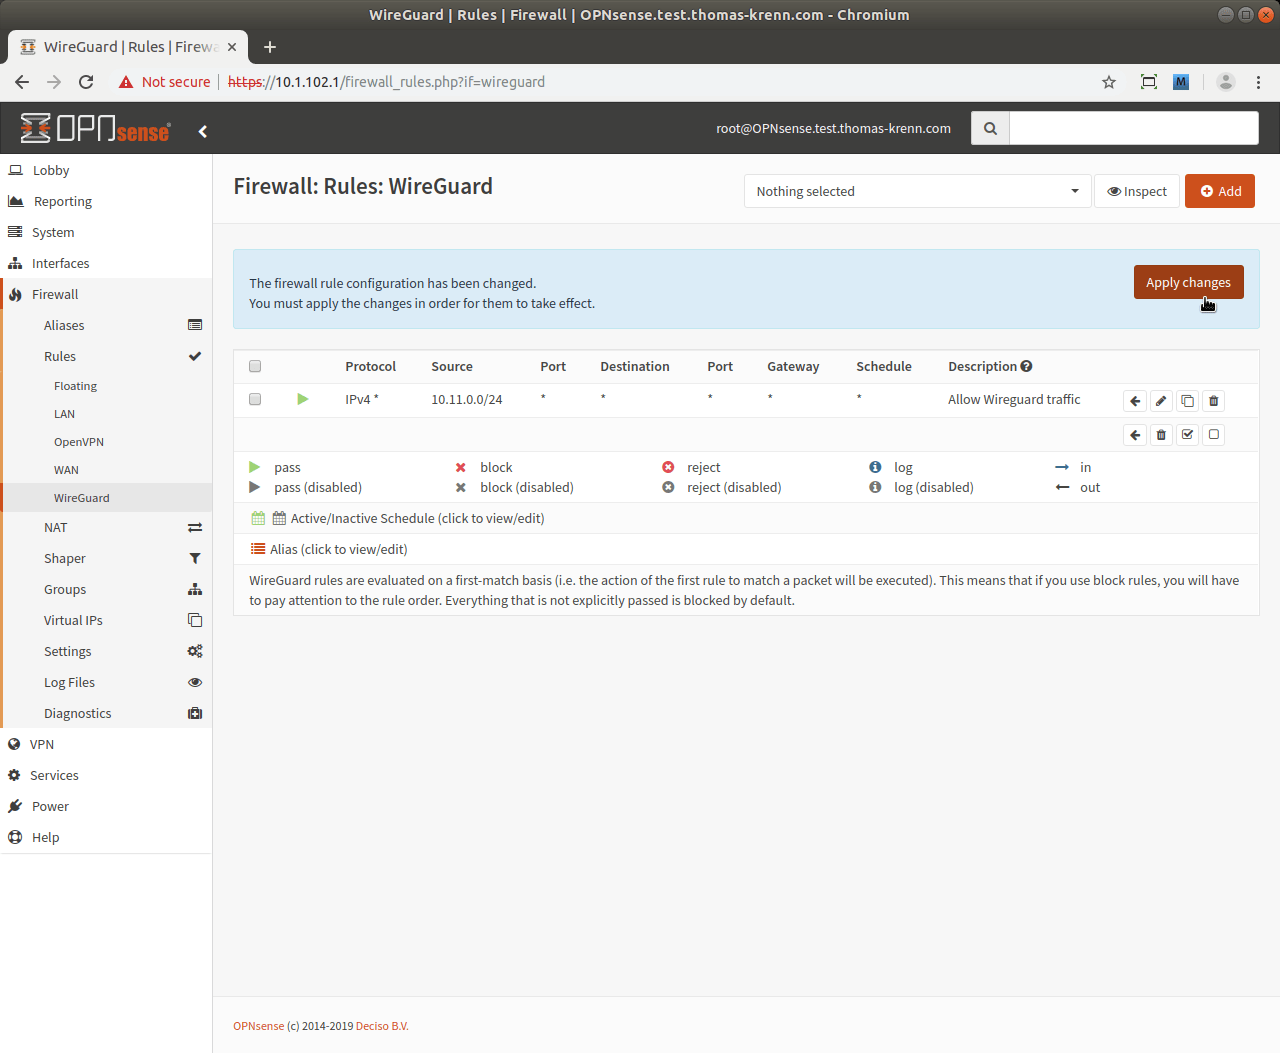
Task: Expand the Services section in sidebar
Action: 54,775
